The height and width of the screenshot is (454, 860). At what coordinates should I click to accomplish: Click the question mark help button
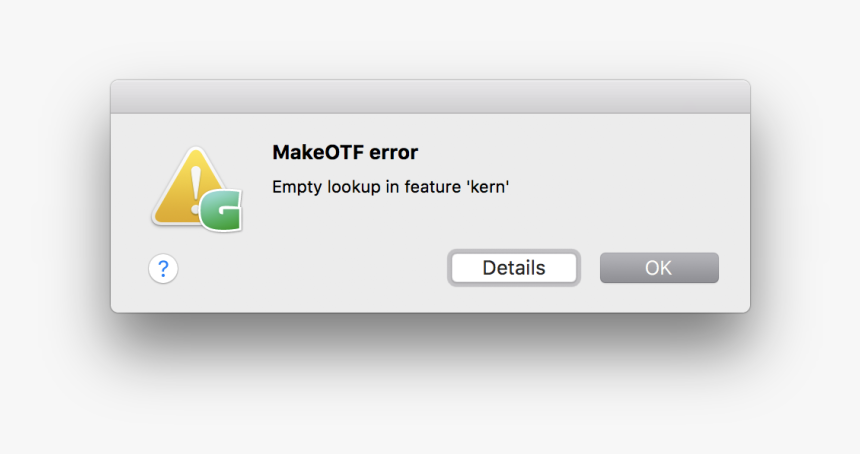(163, 269)
